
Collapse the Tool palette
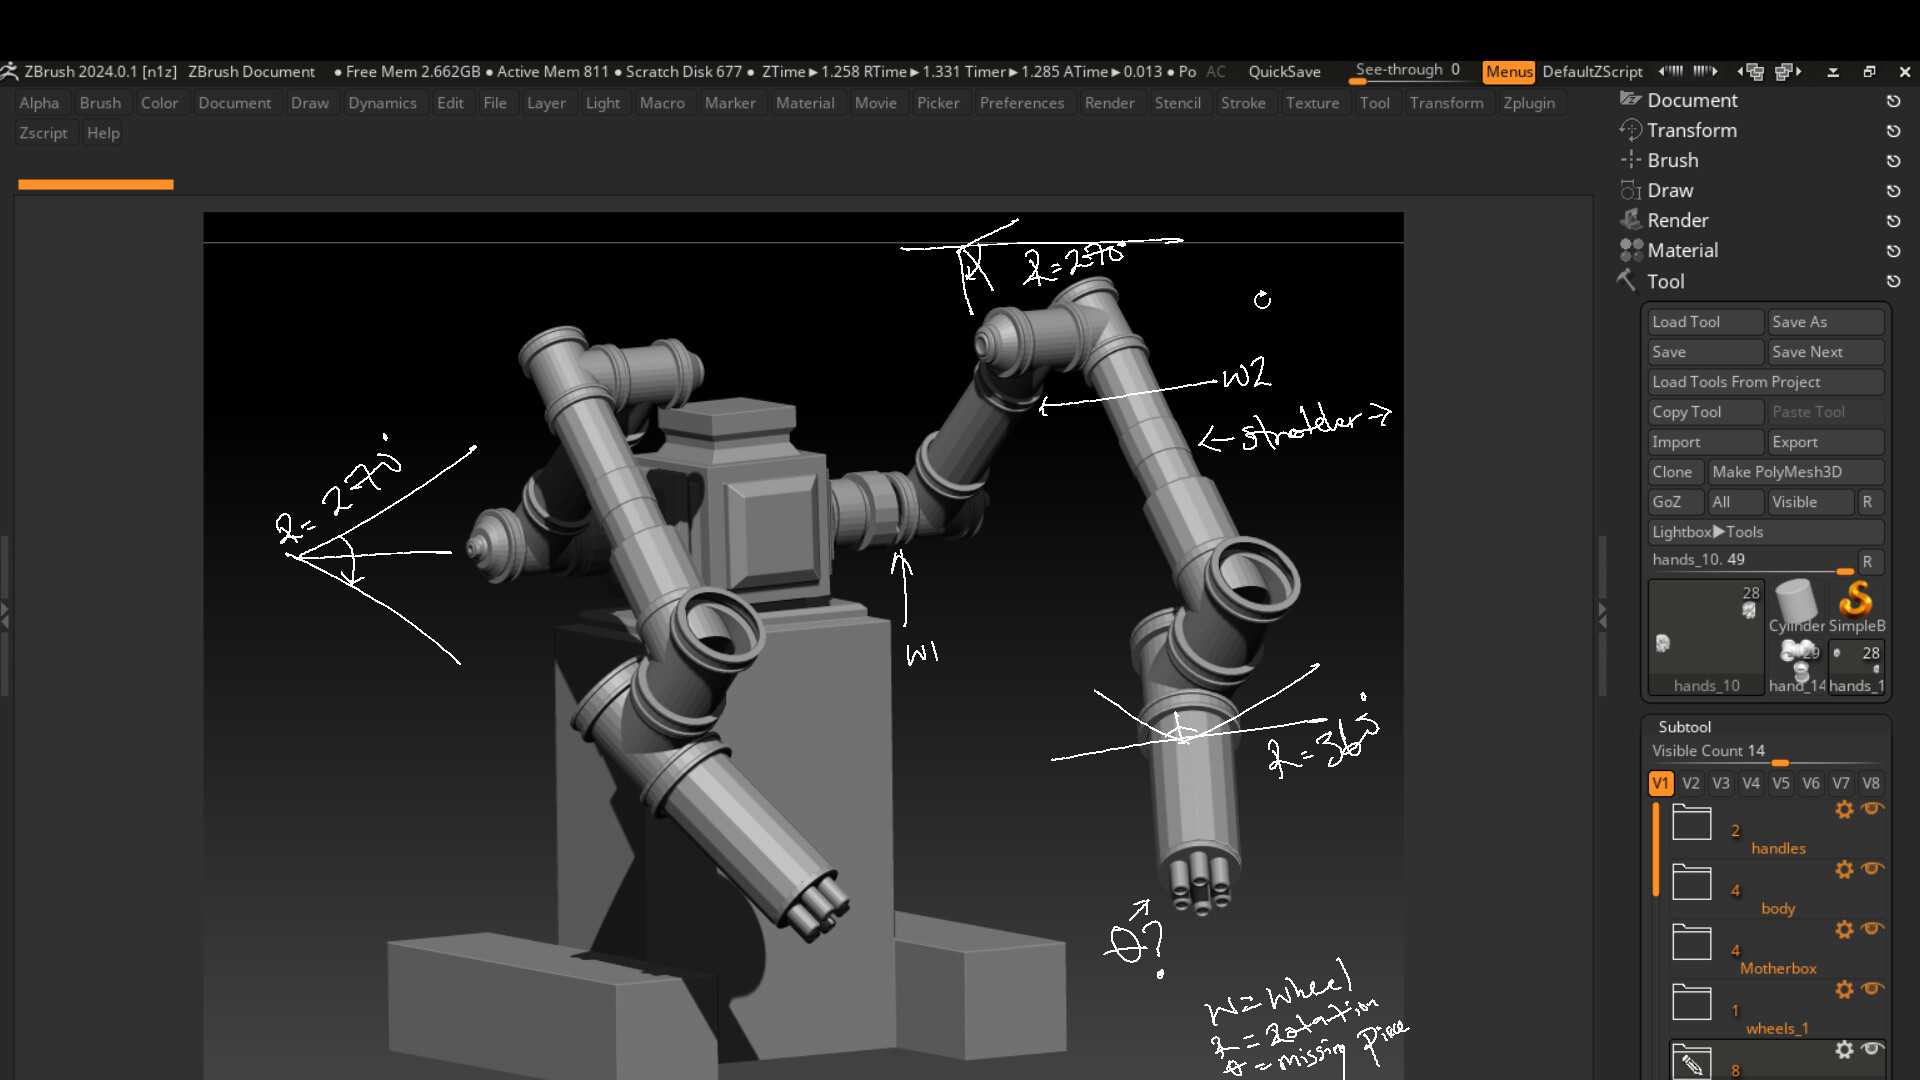[1665, 282]
